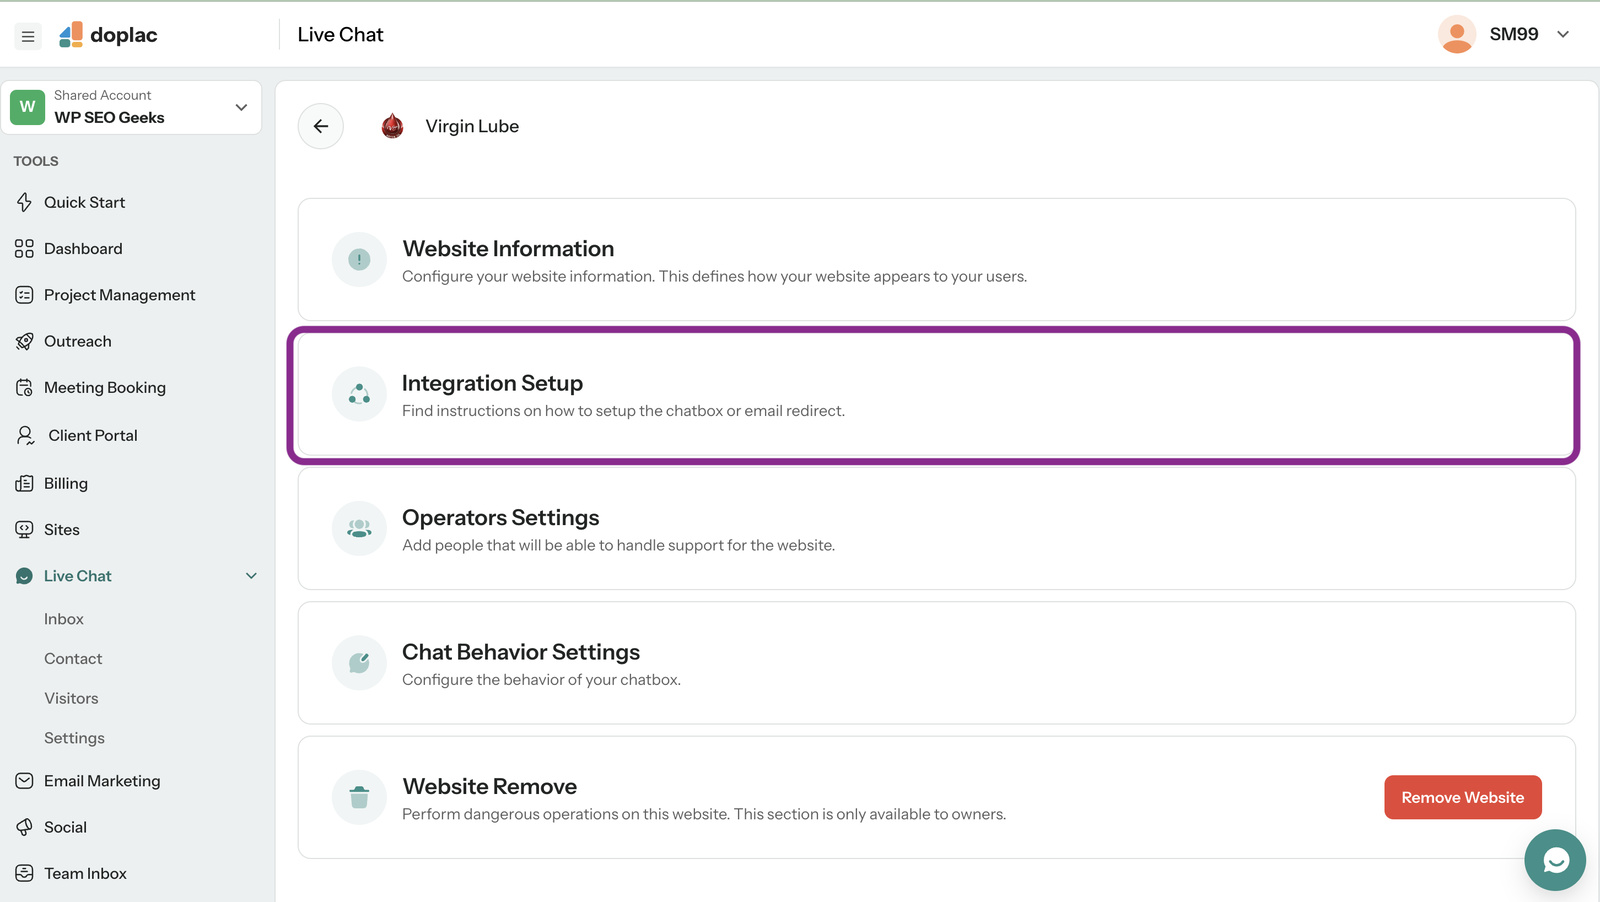Collapse the Live Chat submenu chevron
Viewport: 1600px width, 902px height.
[x=251, y=576]
